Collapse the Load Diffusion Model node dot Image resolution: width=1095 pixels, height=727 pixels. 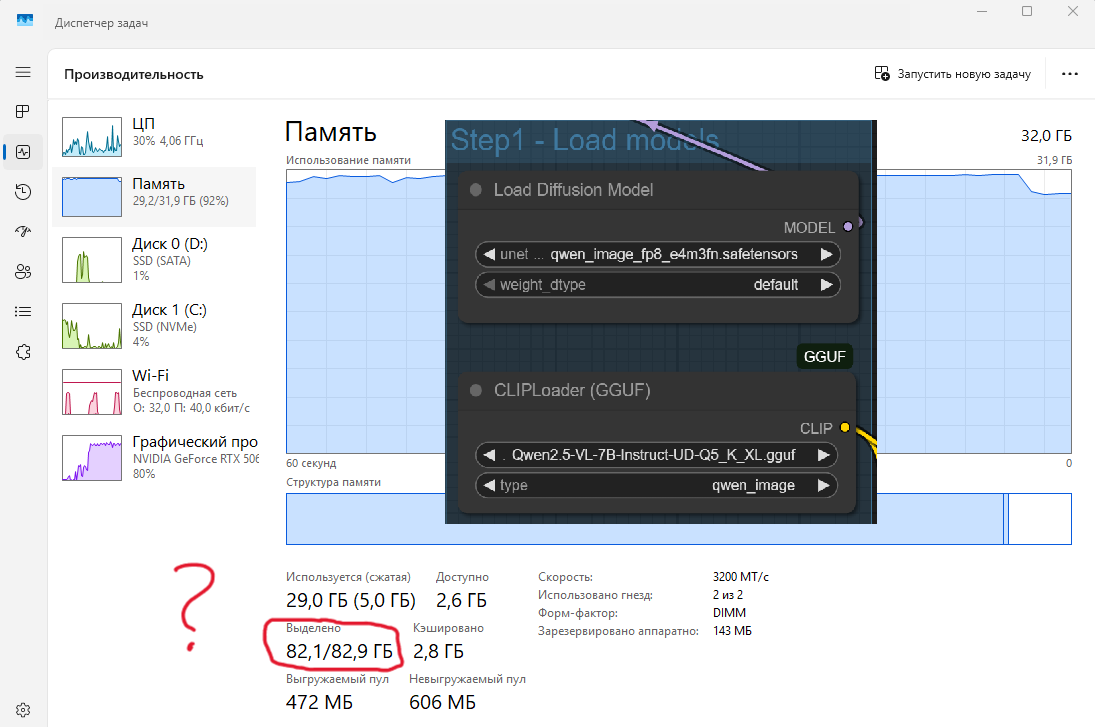[476, 190]
